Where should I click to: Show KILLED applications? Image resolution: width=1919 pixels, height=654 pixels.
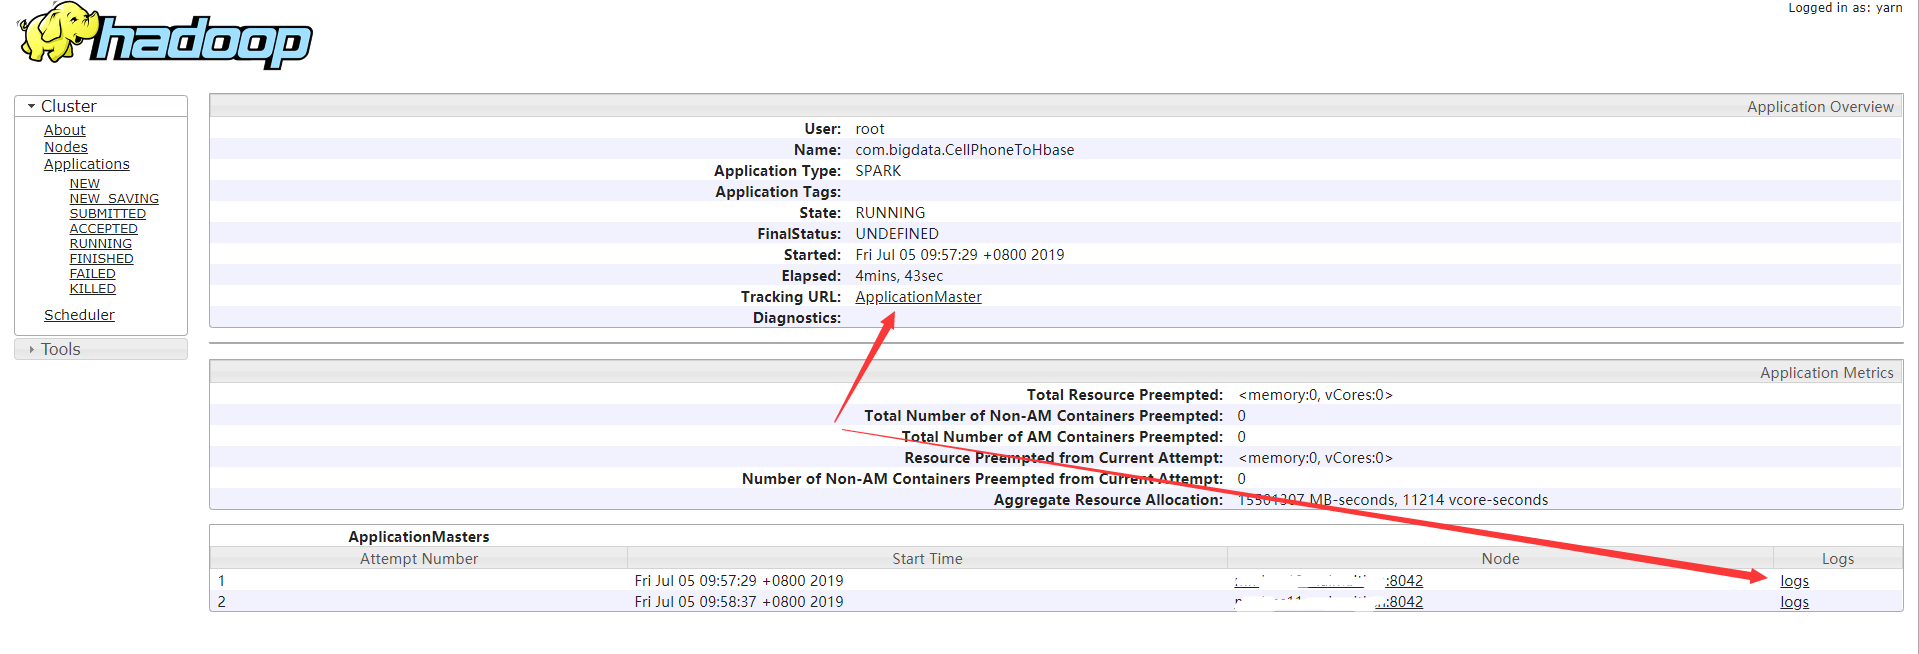93,289
